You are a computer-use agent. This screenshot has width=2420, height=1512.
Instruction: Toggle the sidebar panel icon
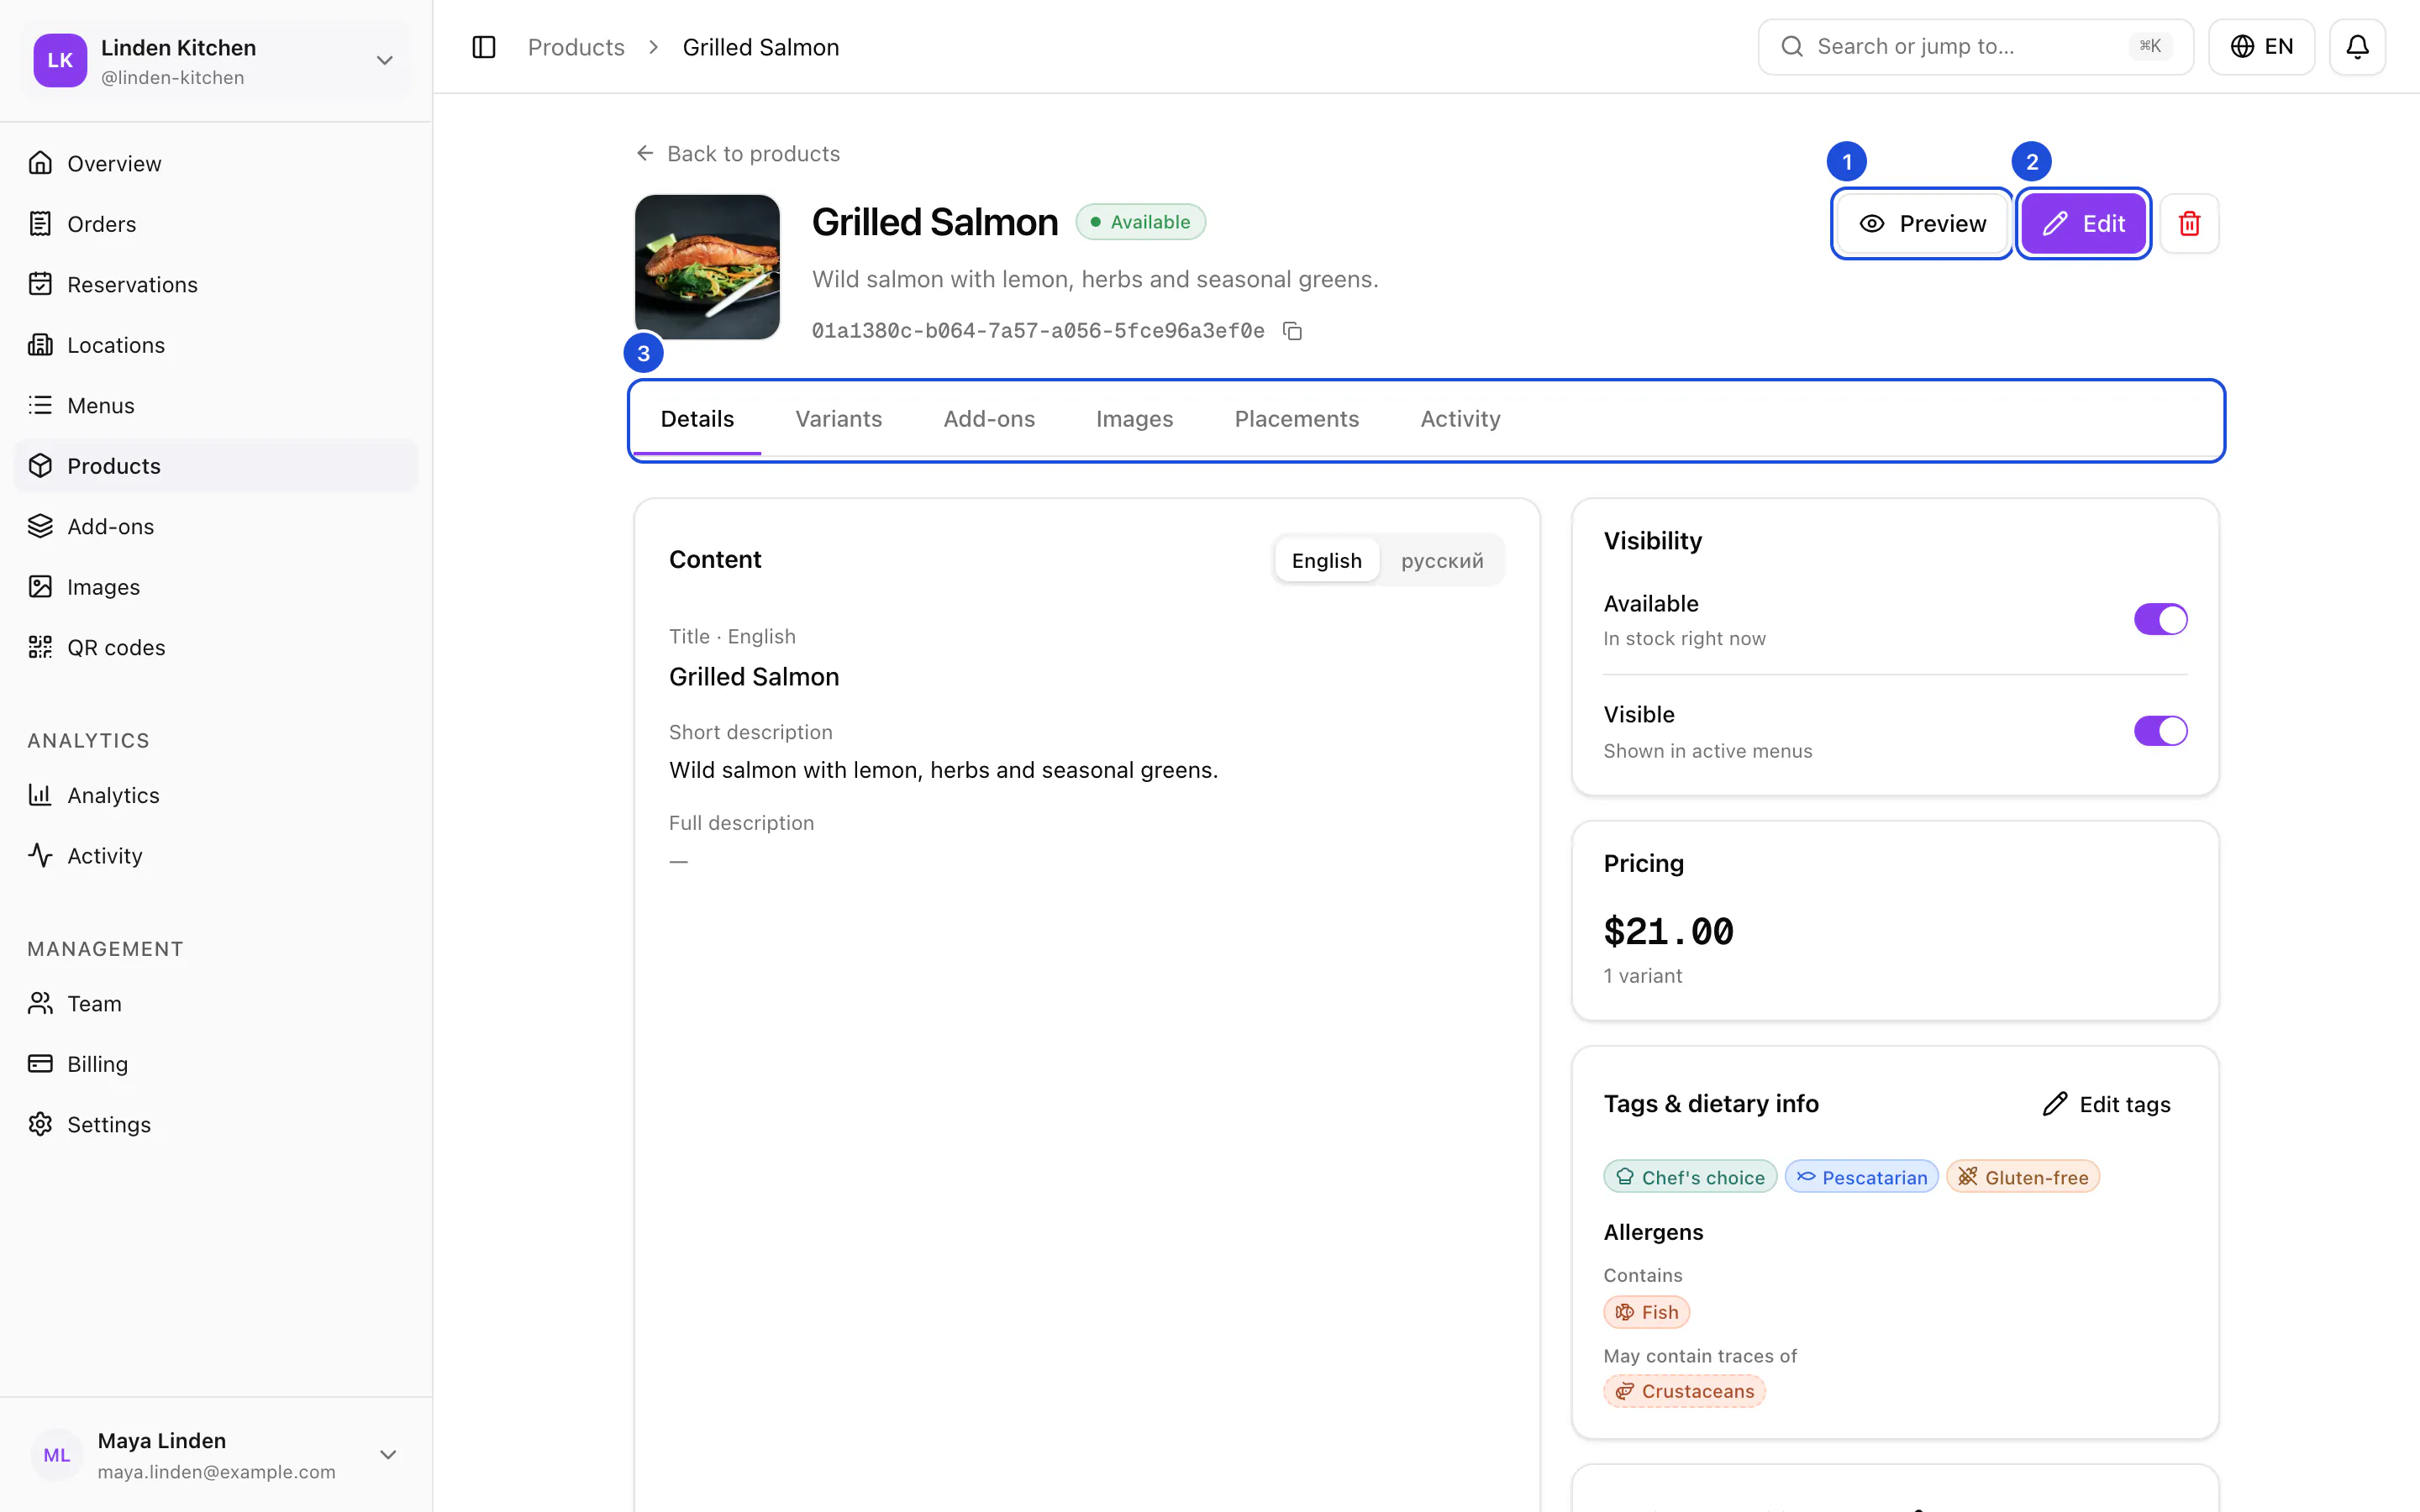pyautogui.click(x=484, y=47)
